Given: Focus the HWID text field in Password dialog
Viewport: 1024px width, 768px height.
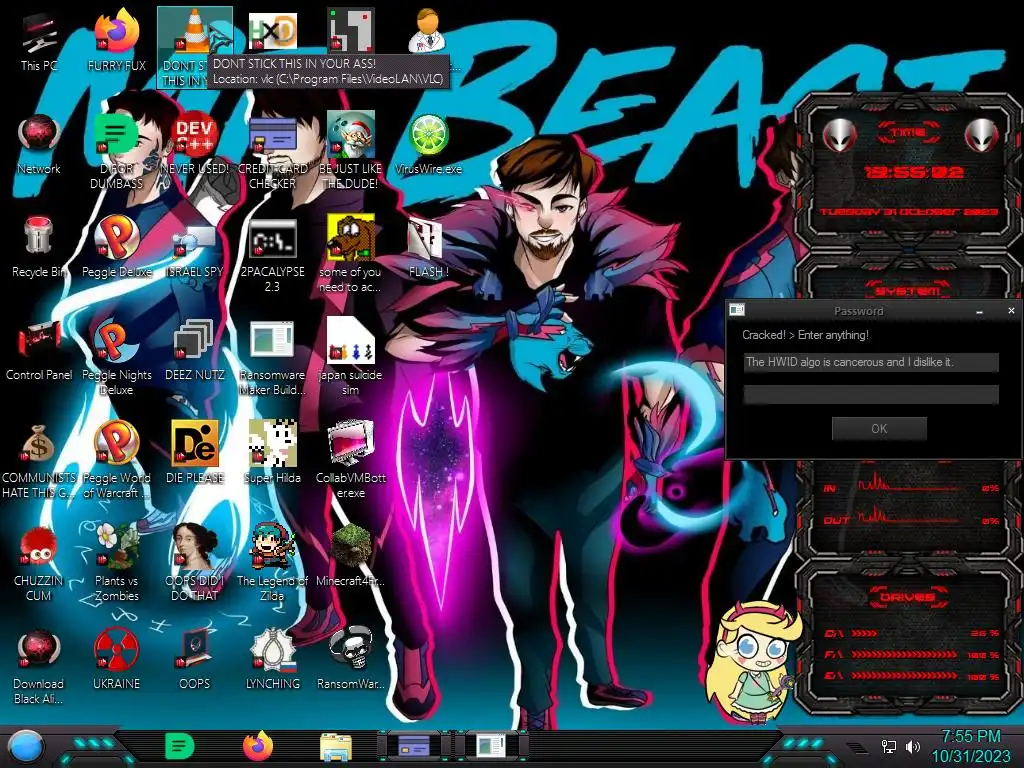Looking at the screenshot, I should (871, 362).
